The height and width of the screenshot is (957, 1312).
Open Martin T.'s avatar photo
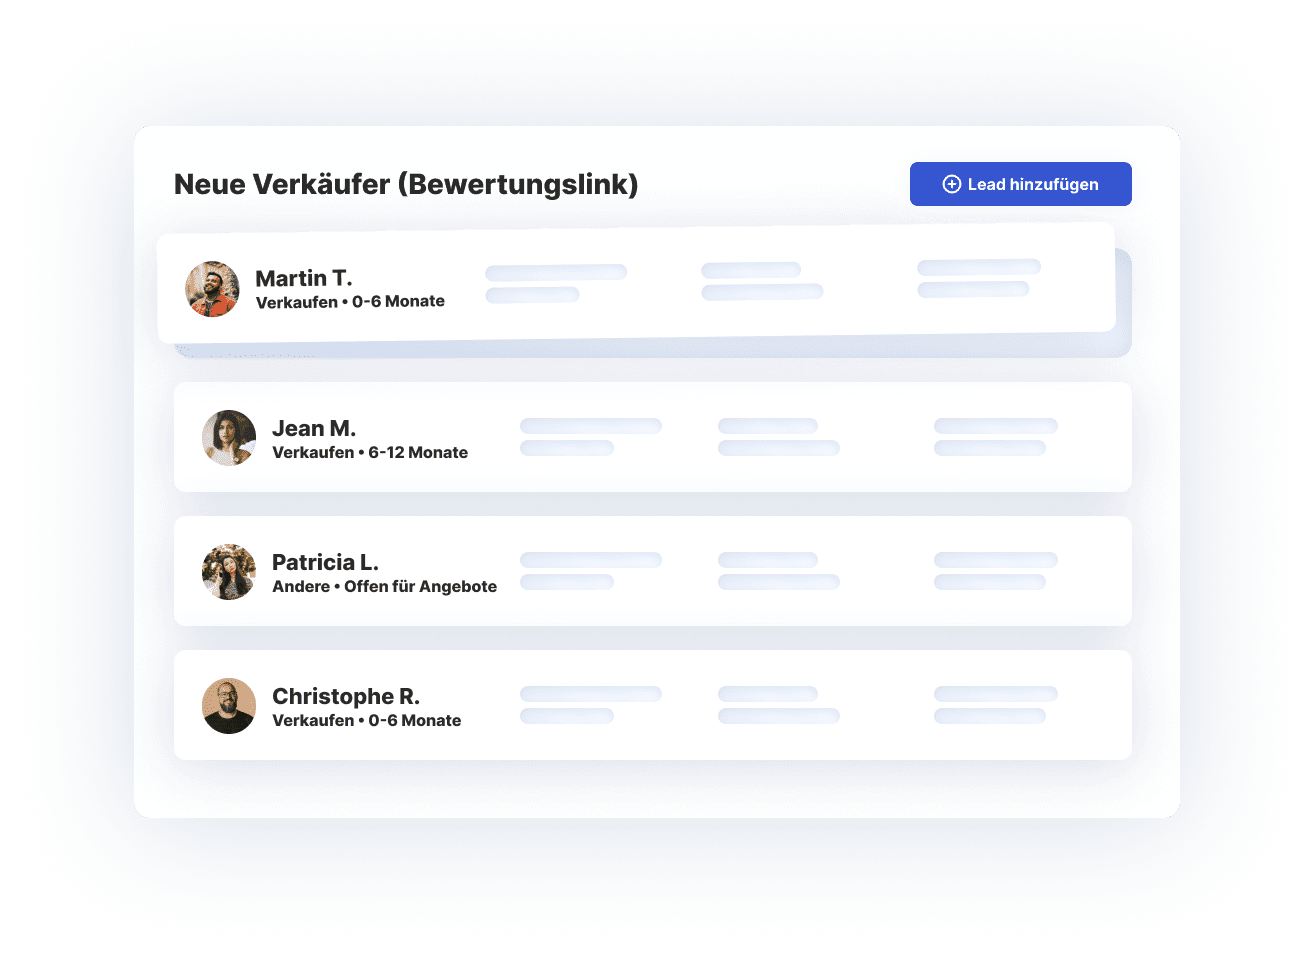pos(212,289)
